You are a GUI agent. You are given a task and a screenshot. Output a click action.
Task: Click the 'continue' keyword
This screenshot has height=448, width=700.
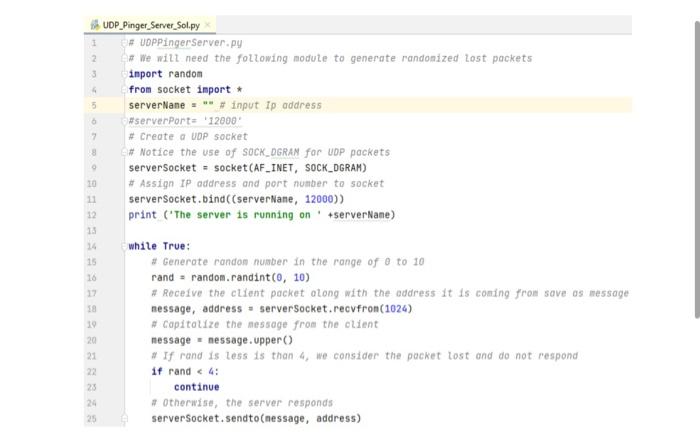(x=196, y=387)
